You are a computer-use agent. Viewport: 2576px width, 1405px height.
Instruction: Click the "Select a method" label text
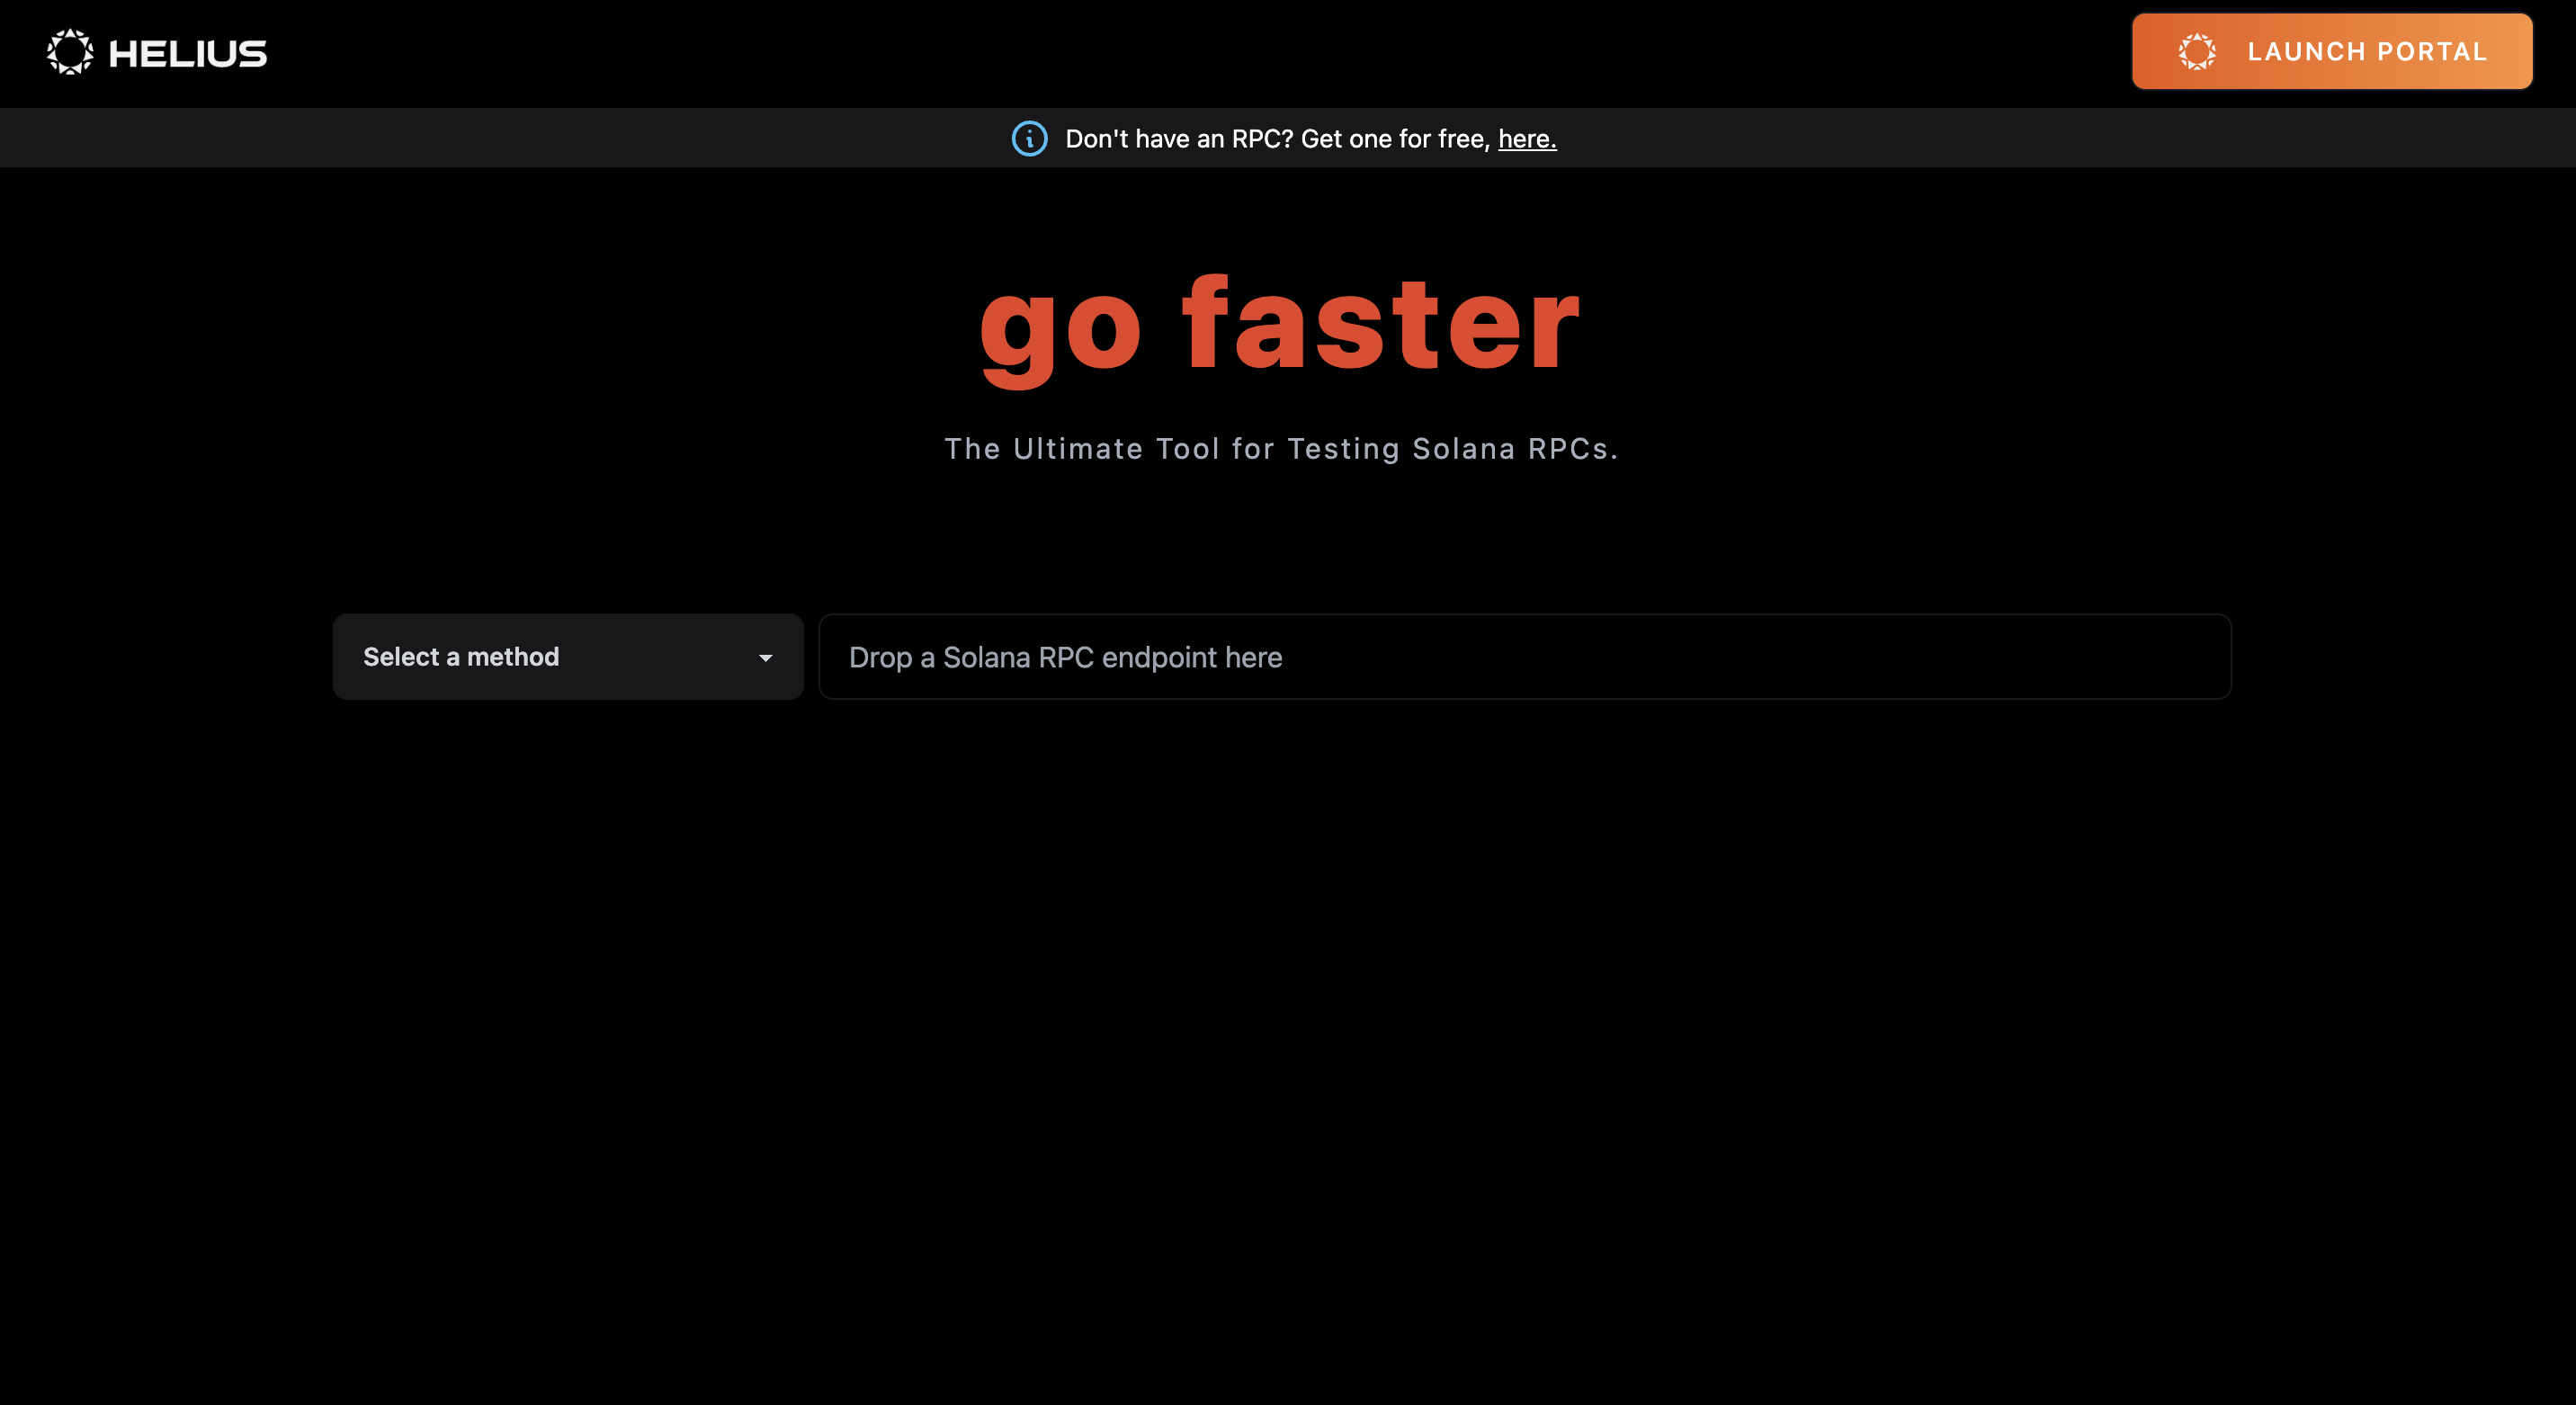460,657
